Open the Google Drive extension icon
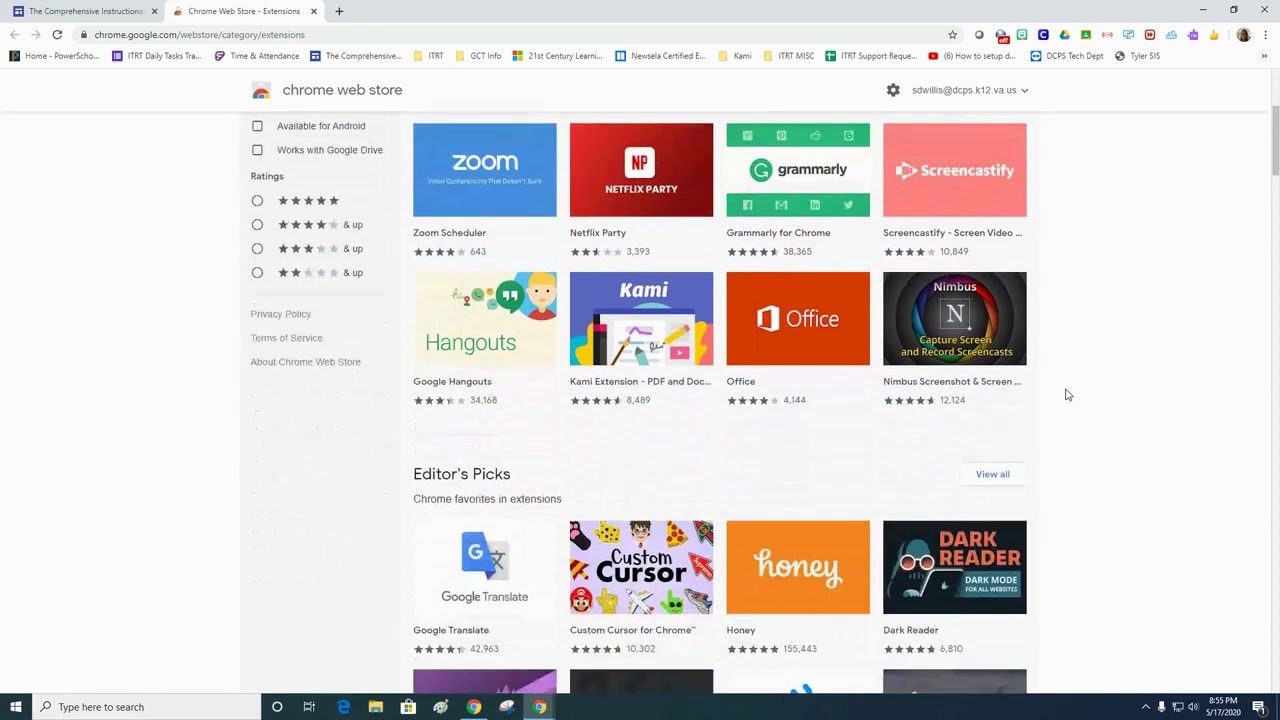Image resolution: width=1280 pixels, height=720 pixels. [x=1064, y=35]
